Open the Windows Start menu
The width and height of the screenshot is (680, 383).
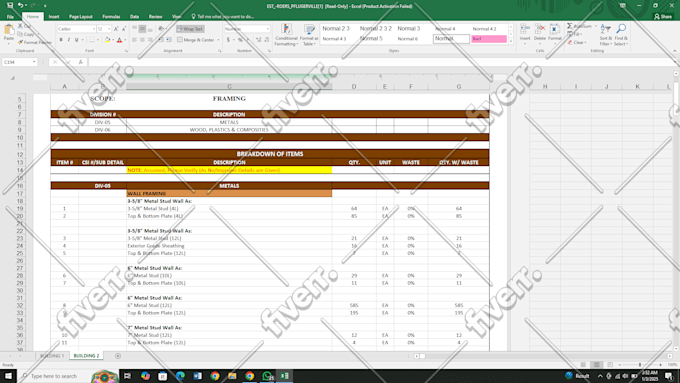point(8,376)
